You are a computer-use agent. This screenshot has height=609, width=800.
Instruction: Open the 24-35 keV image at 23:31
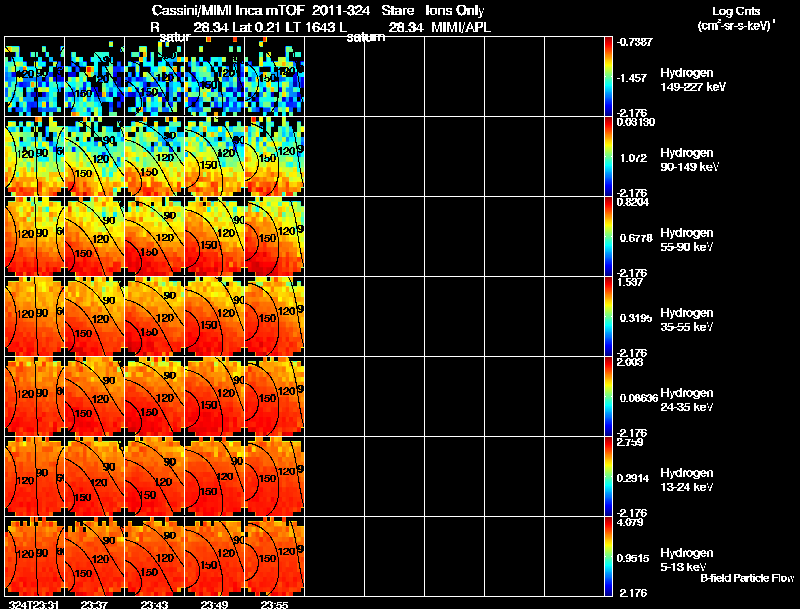click(x=34, y=397)
